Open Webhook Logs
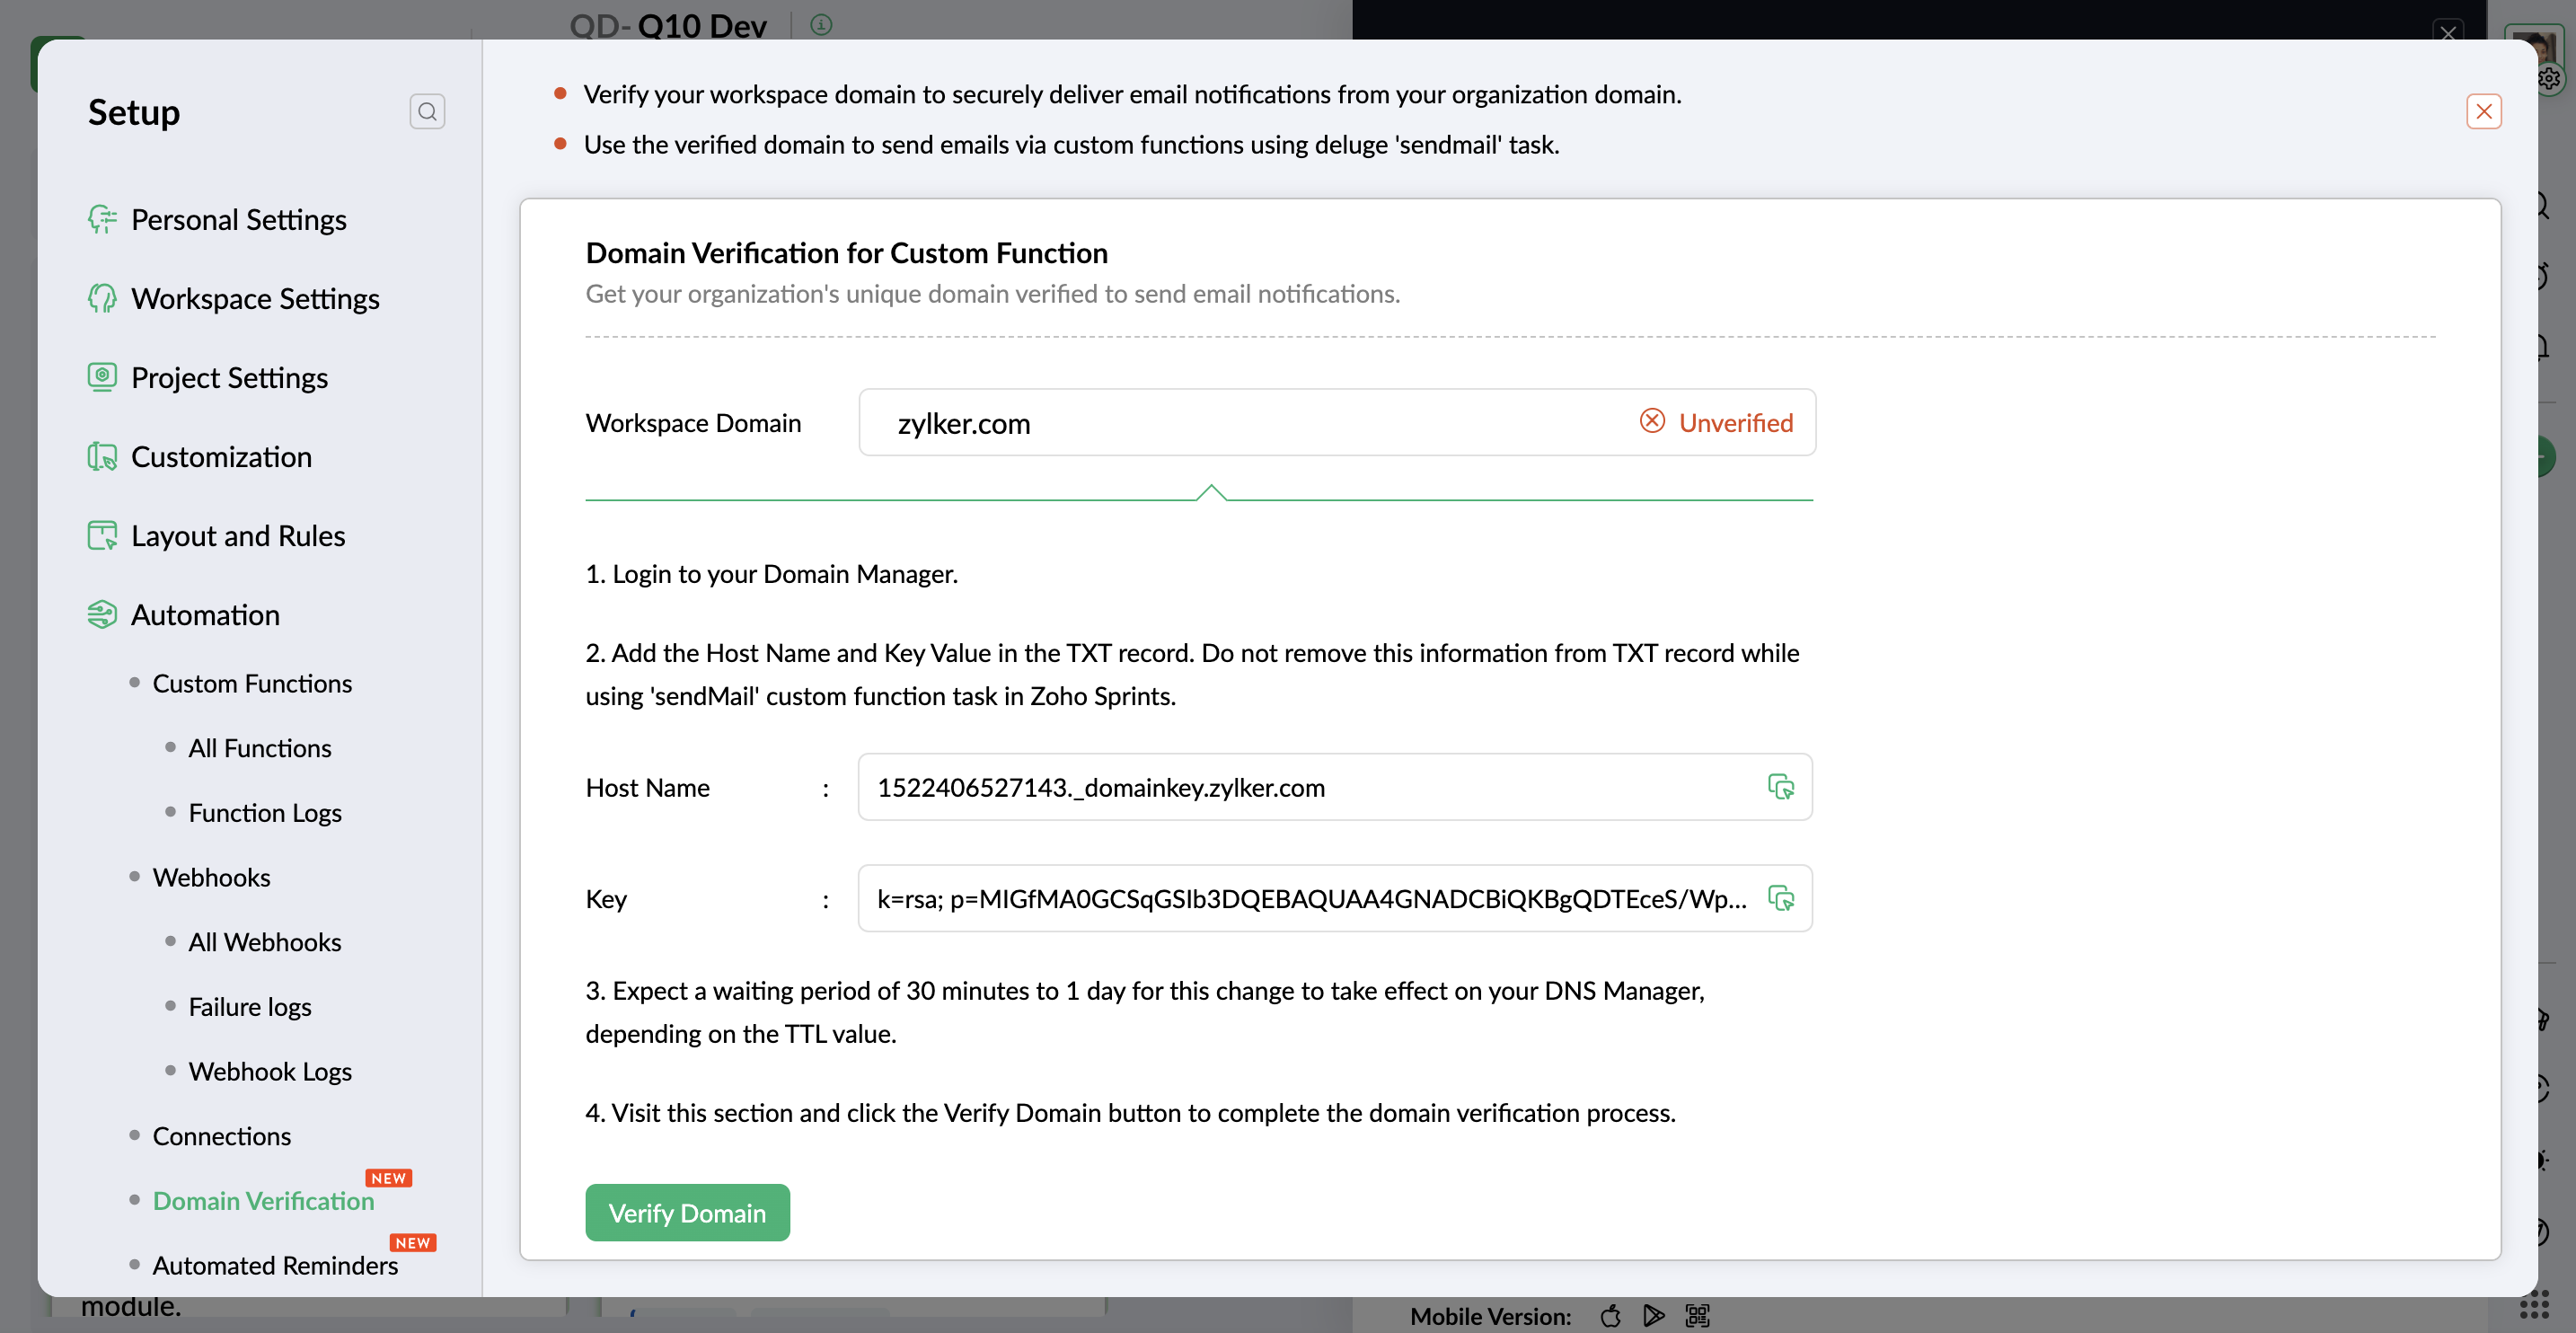Viewport: 2576px width, 1333px height. click(x=270, y=1071)
